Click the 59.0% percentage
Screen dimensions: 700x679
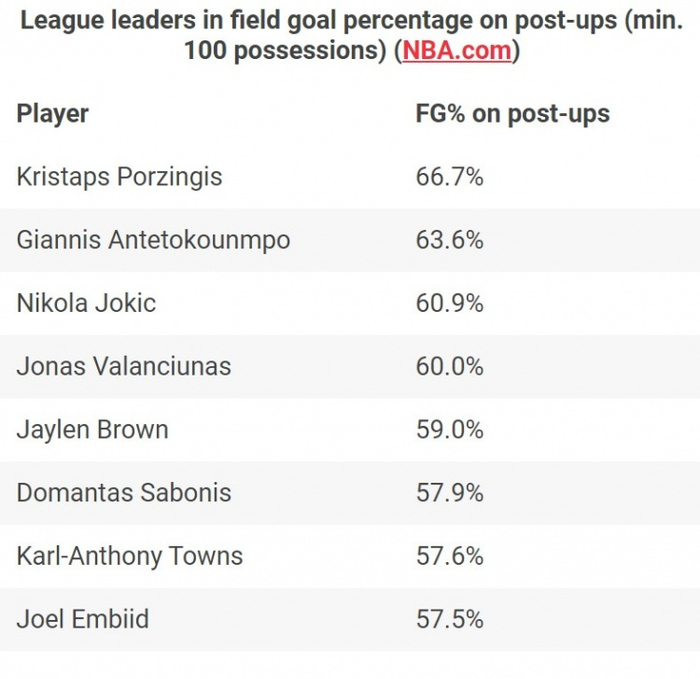[449, 430]
